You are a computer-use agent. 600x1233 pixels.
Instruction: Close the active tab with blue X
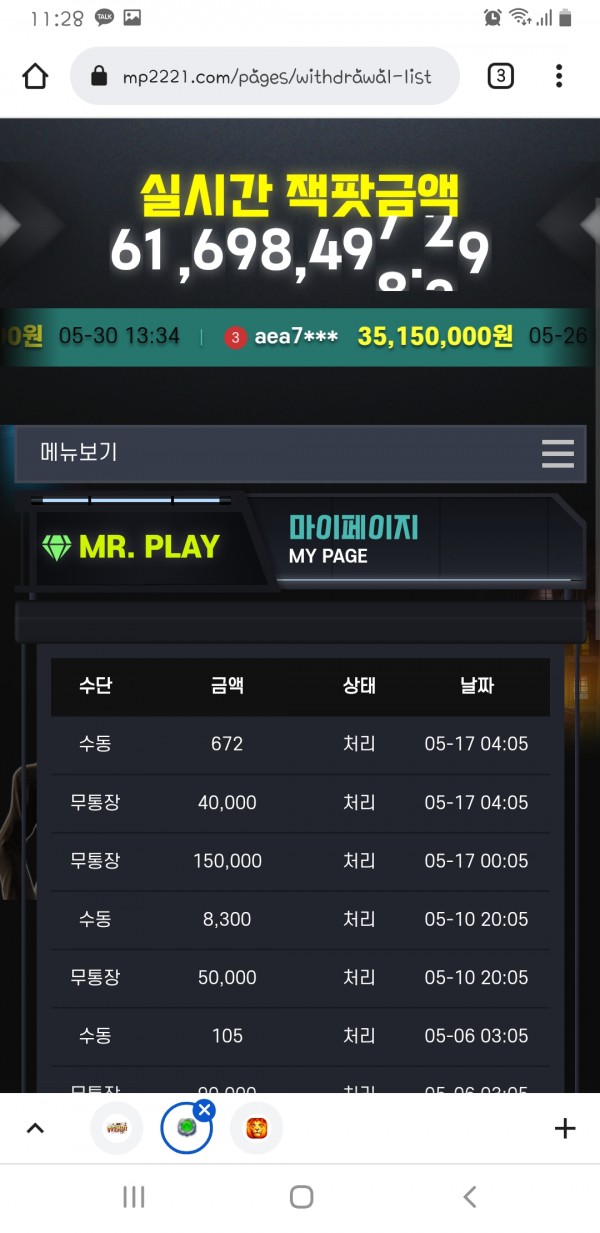tap(204, 1110)
